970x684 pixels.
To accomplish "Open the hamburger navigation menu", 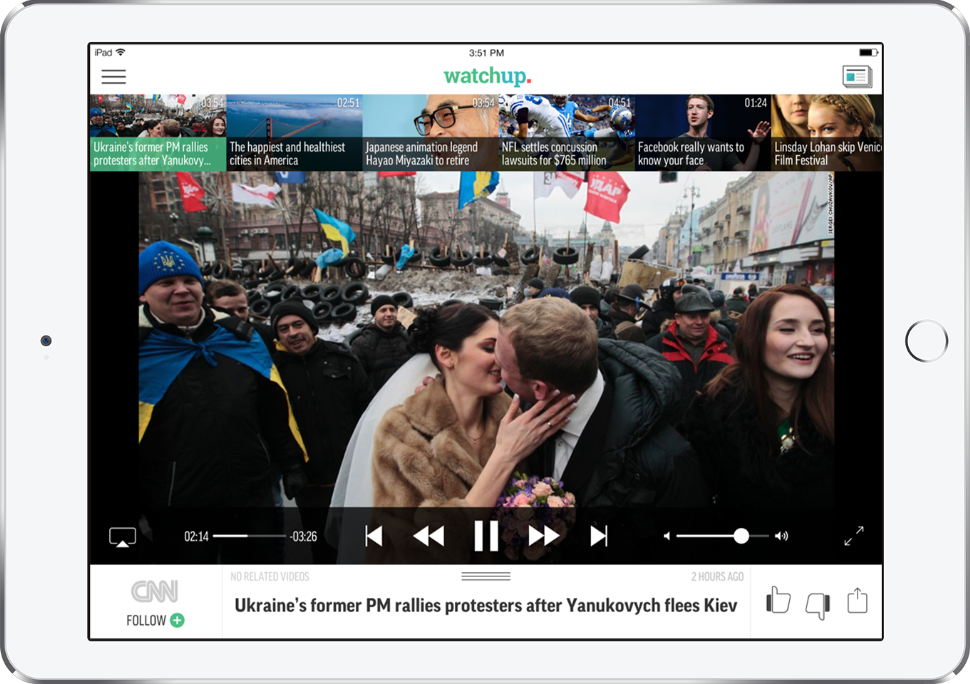I will click(113, 76).
